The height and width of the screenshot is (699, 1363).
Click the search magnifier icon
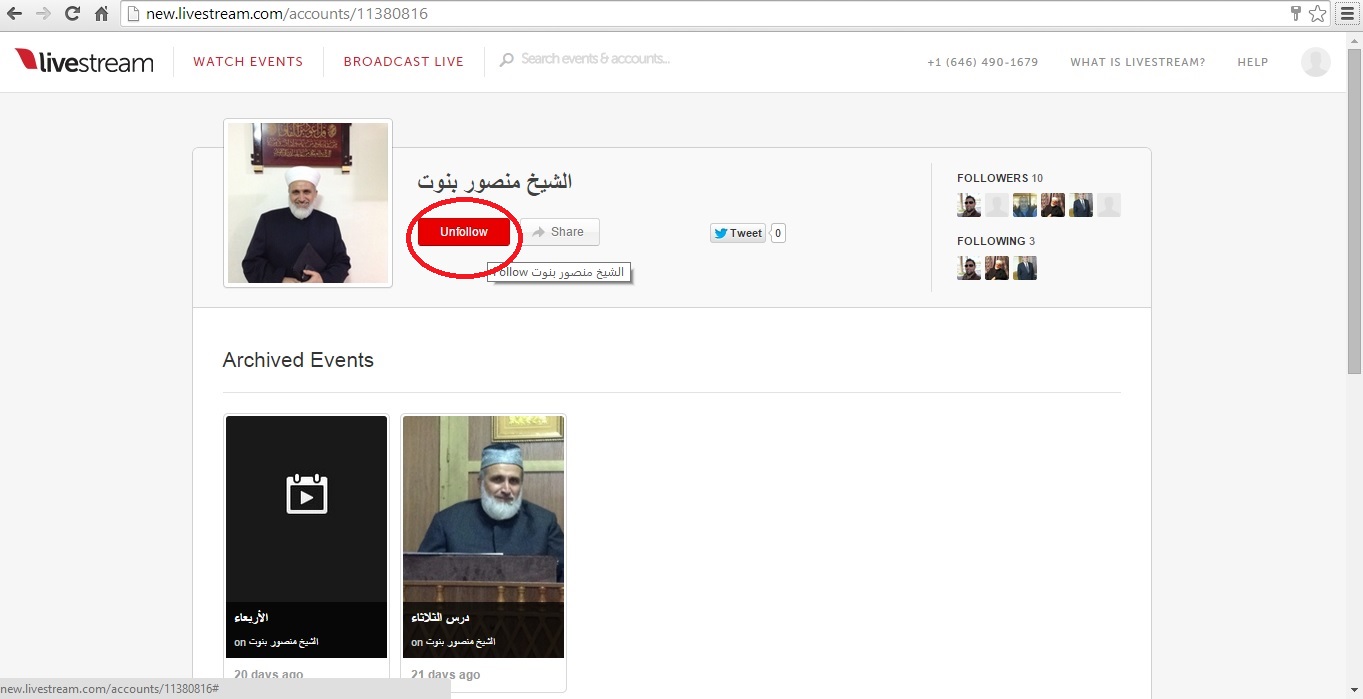(x=507, y=60)
